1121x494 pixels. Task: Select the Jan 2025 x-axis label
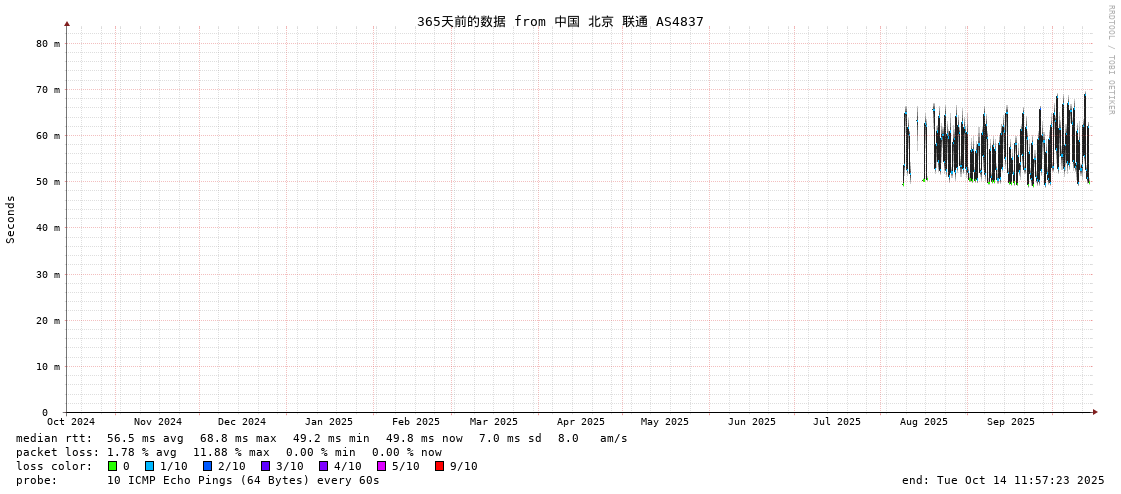(329, 422)
